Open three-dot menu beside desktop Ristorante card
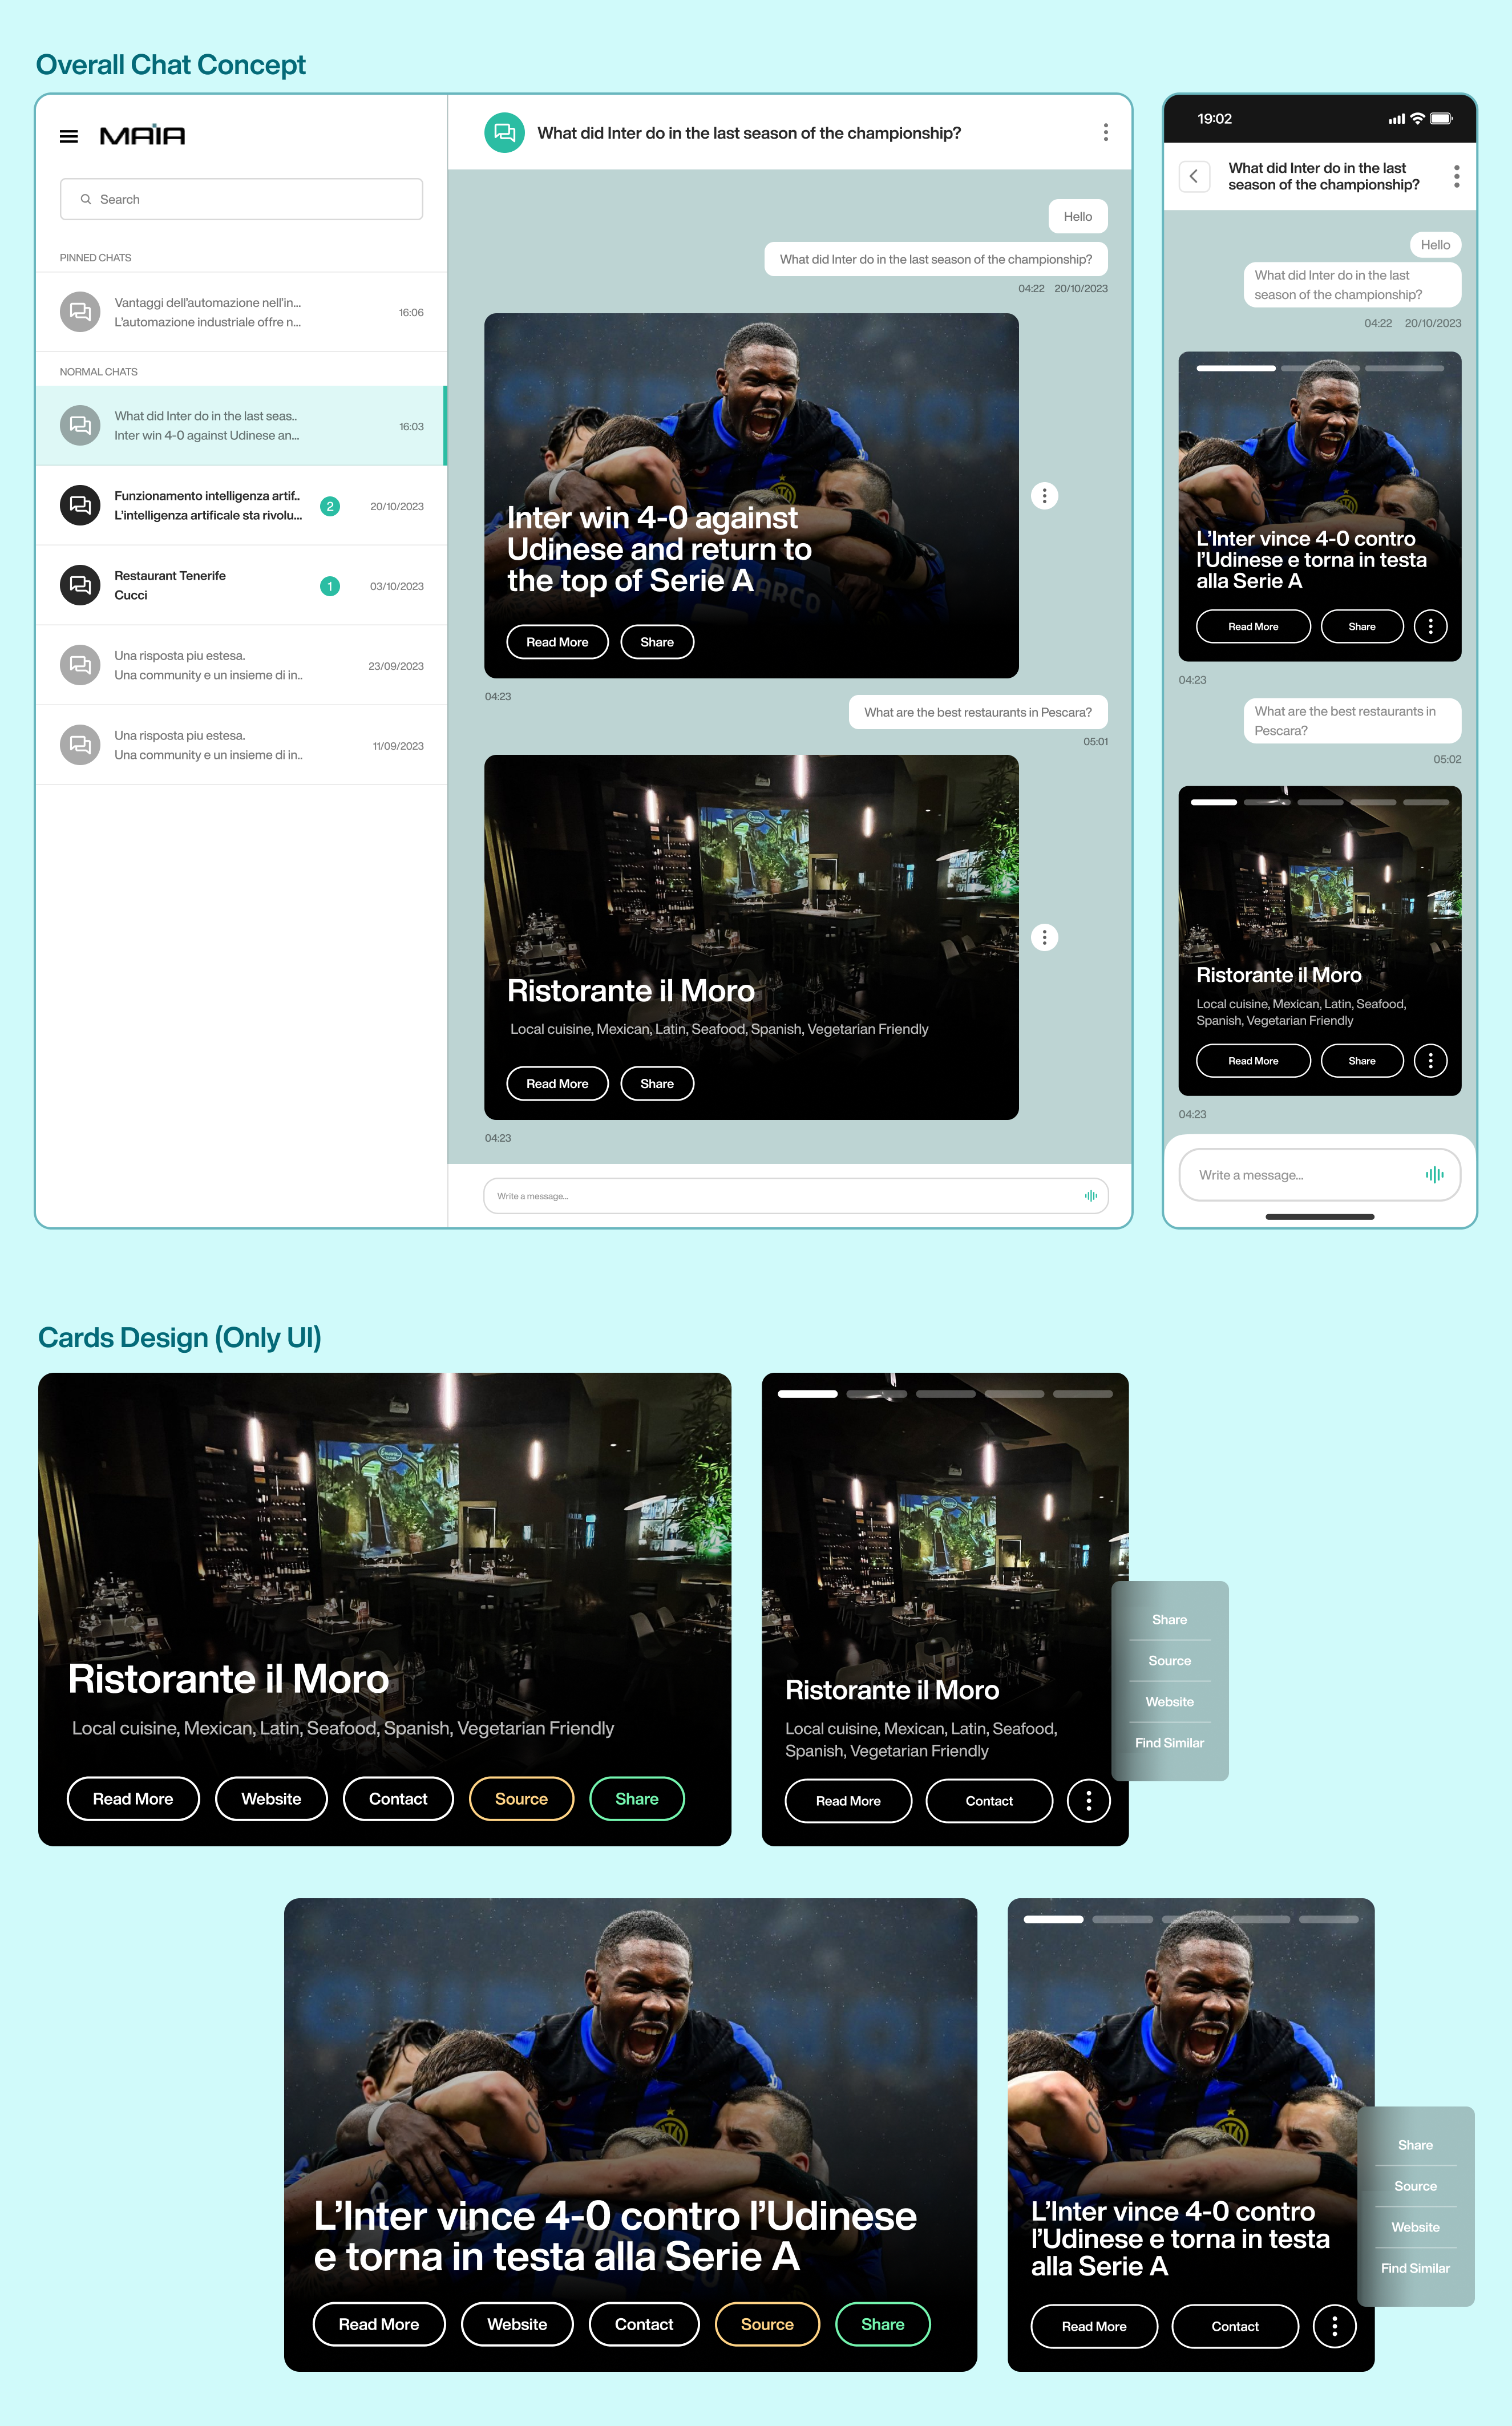The width and height of the screenshot is (1512, 2426). click(1044, 937)
